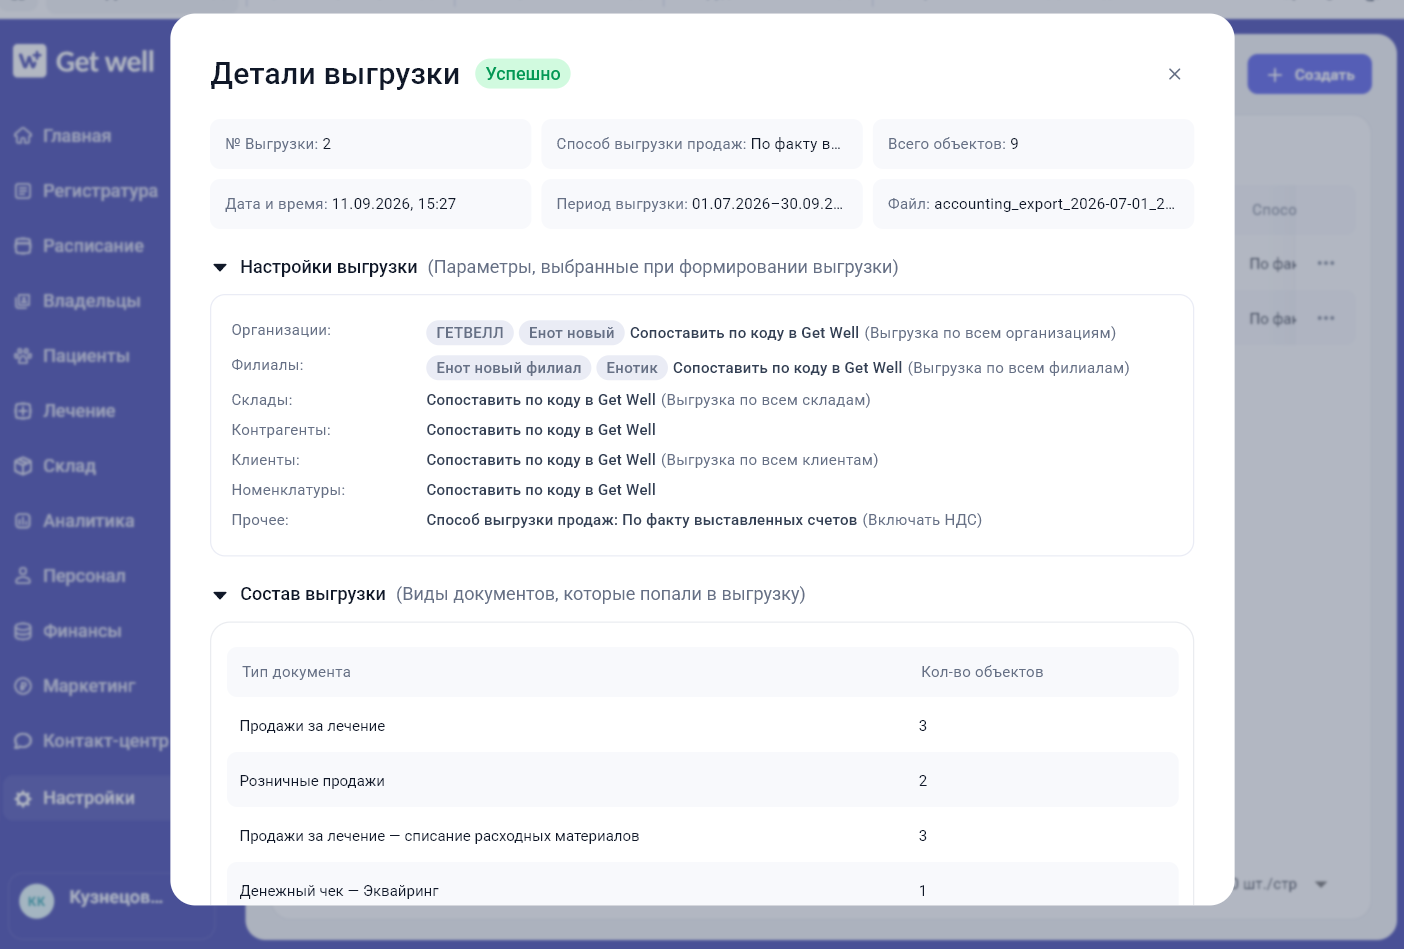
Task: Click the Пациенты paw icon
Action: pyautogui.click(x=23, y=356)
